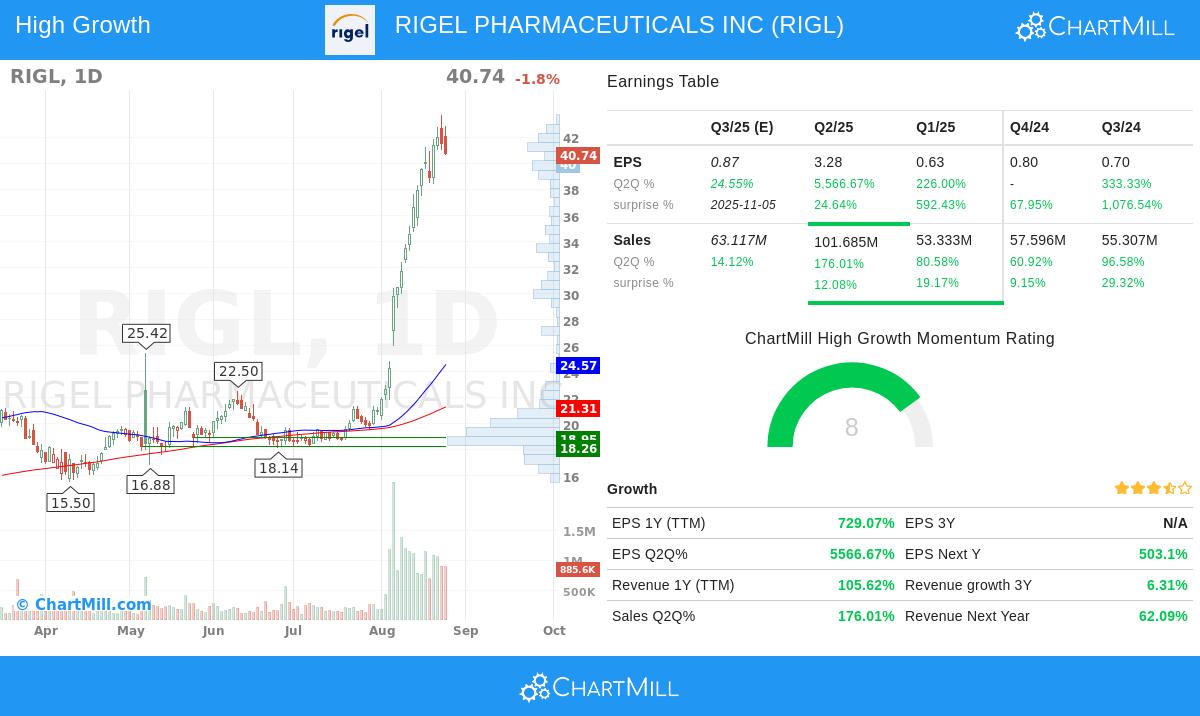Click the -1.8% daily change value

coord(537,79)
